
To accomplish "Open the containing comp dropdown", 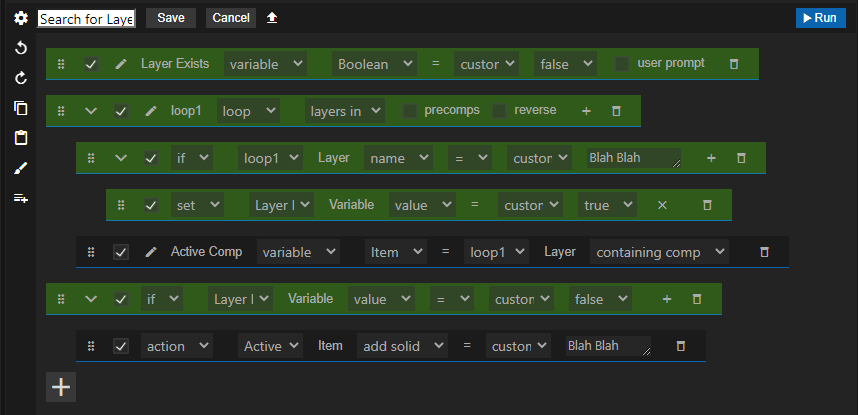I will coord(659,252).
